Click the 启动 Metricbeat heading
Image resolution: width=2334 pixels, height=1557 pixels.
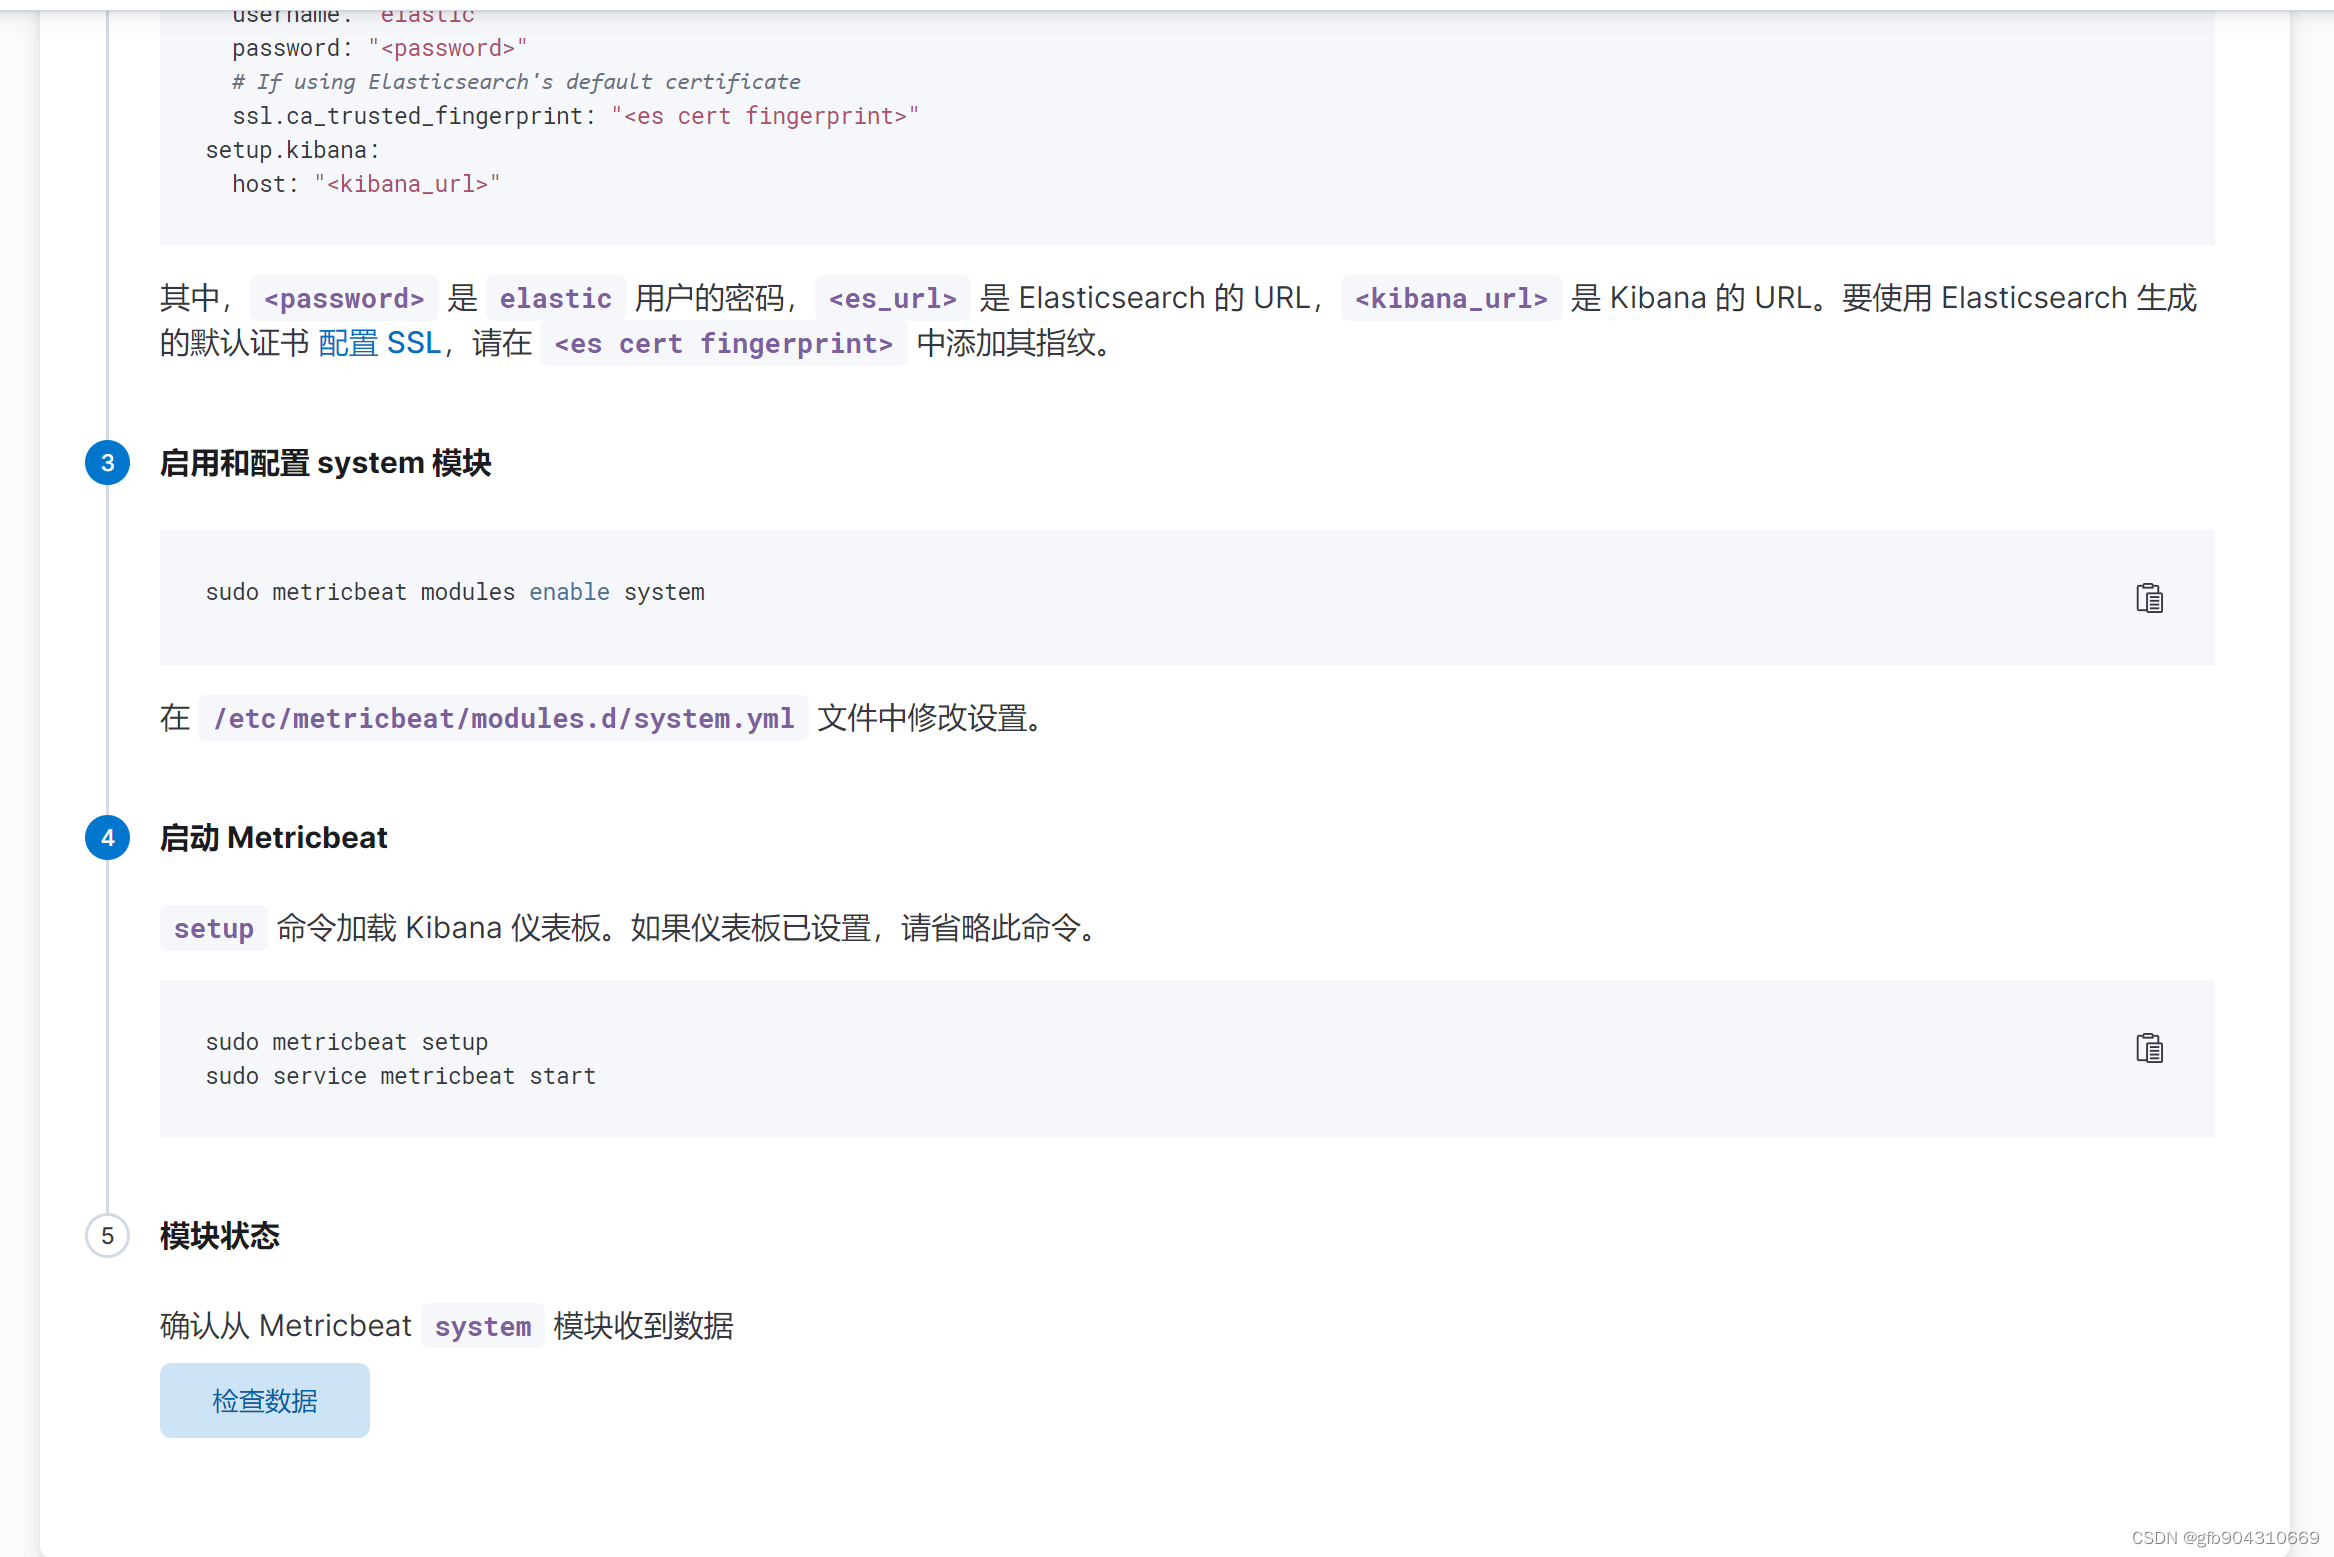tap(274, 838)
